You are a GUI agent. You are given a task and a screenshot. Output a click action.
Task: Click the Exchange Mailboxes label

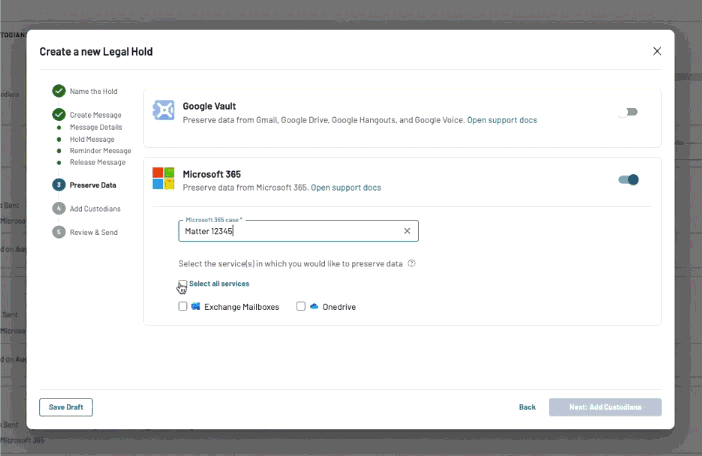[x=242, y=307]
